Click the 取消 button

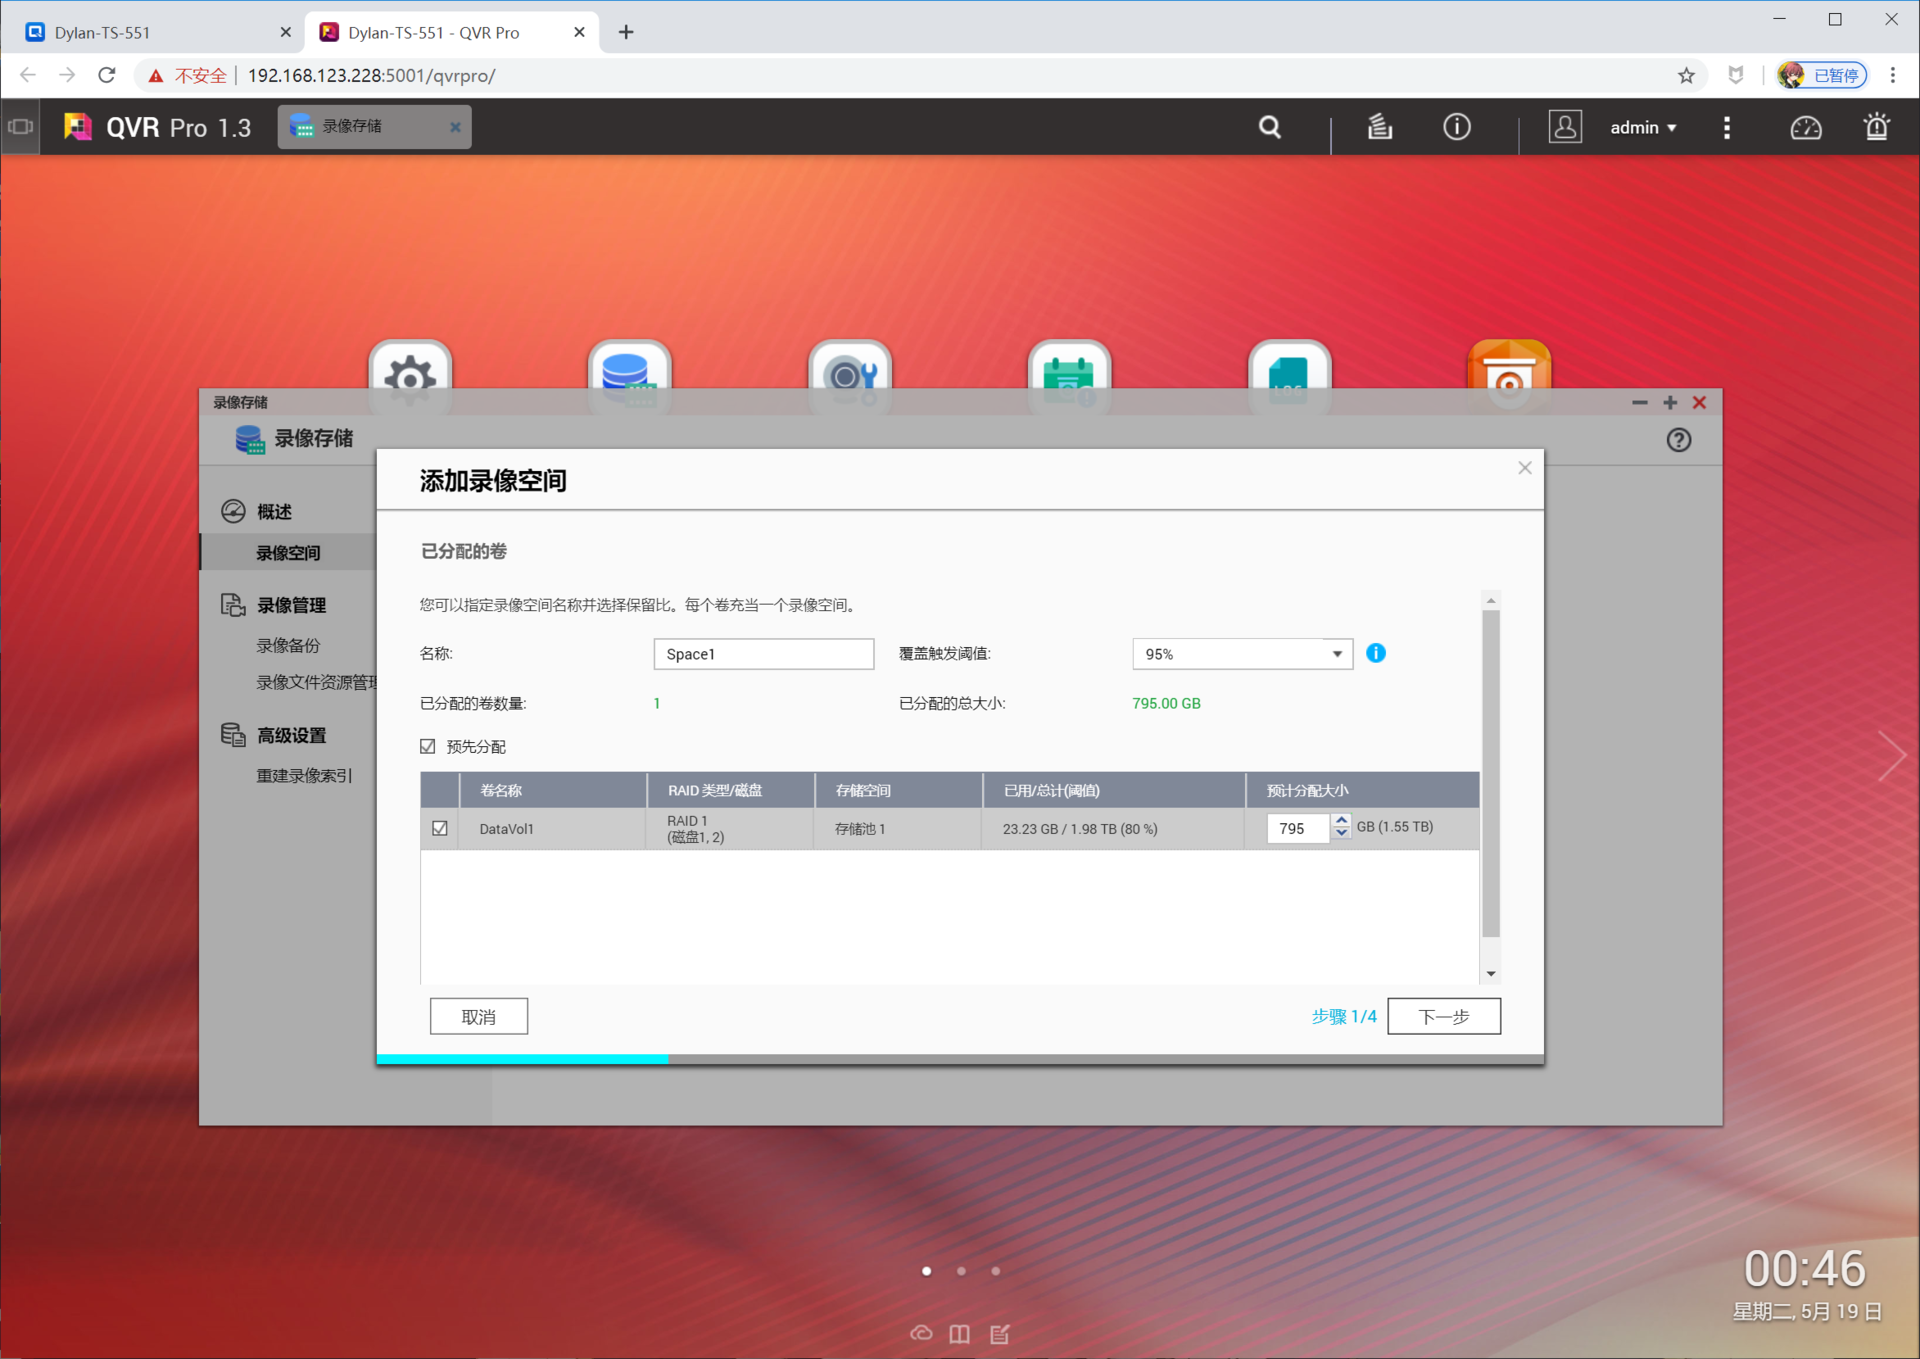point(478,1016)
